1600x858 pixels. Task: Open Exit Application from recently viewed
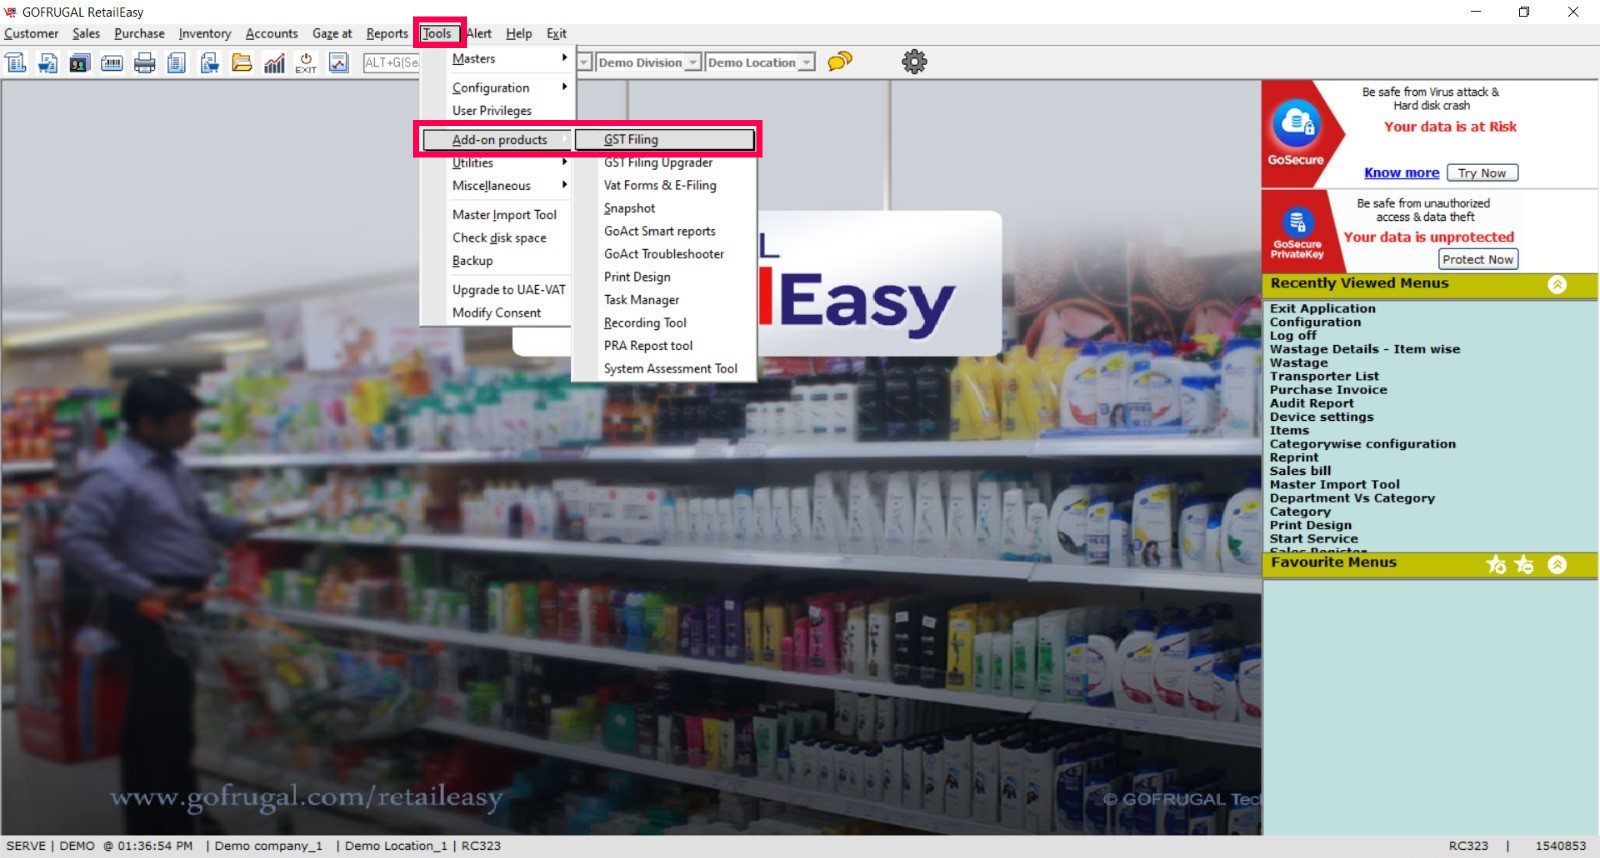point(1322,309)
